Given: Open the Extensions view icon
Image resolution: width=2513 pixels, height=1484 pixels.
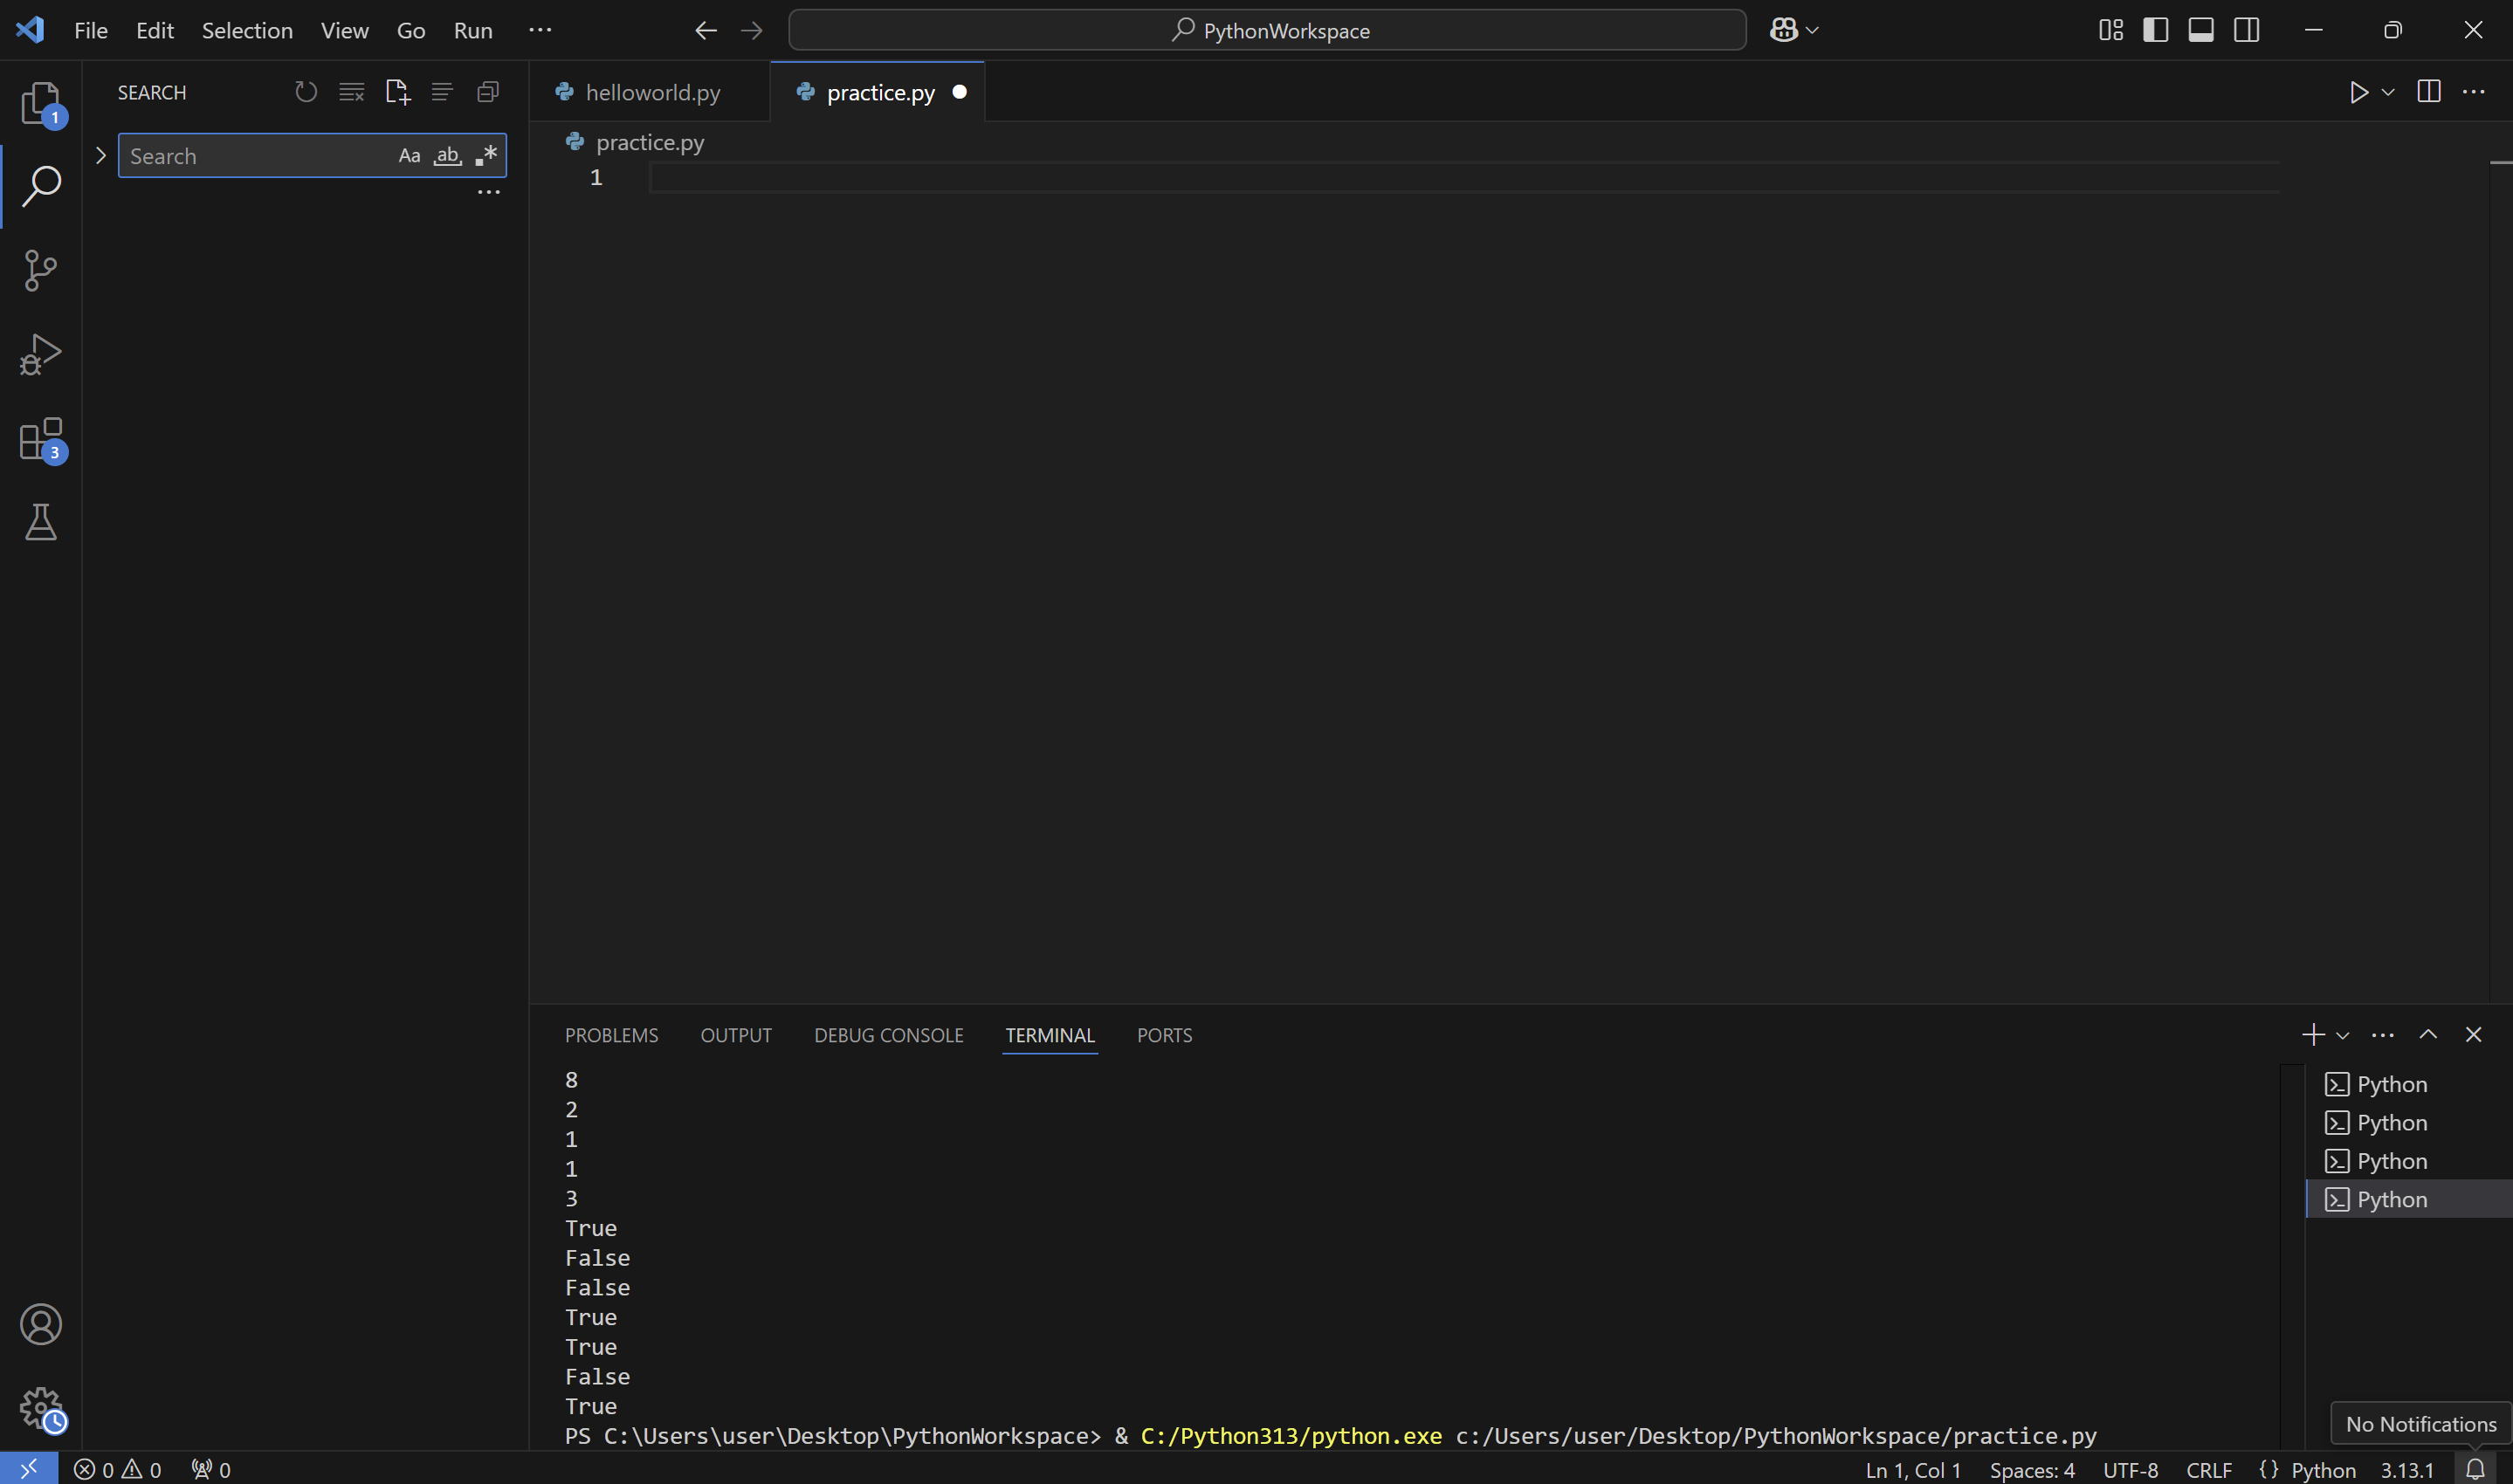Looking at the screenshot, I should 40,439.
